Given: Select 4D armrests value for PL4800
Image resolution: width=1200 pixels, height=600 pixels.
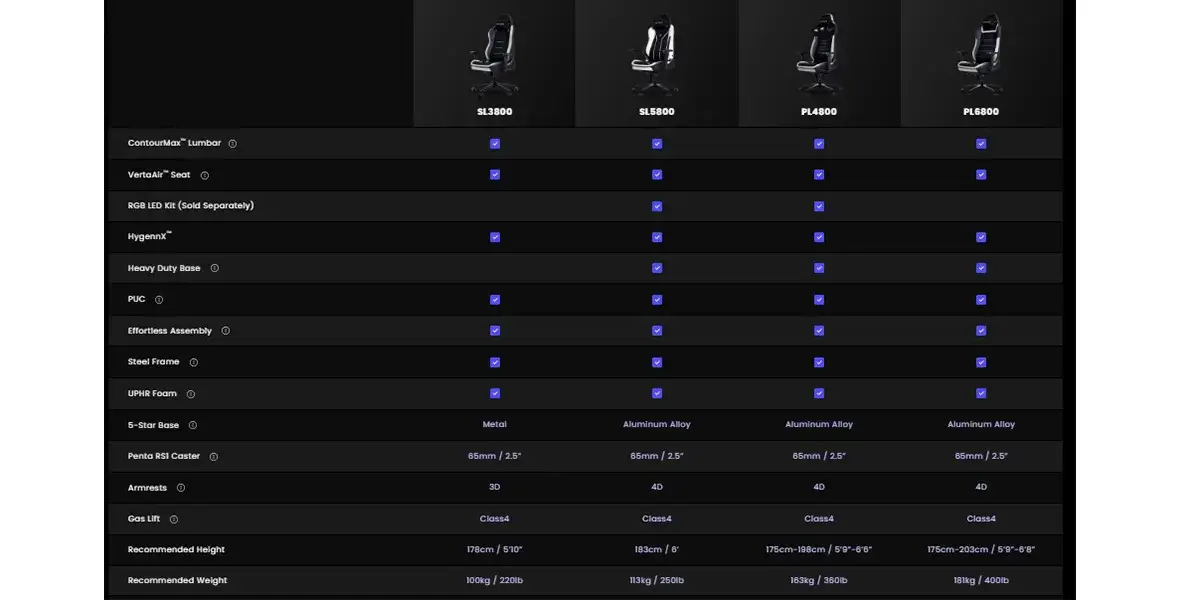Looking at the screenshot, I should [x=819, y=487].
